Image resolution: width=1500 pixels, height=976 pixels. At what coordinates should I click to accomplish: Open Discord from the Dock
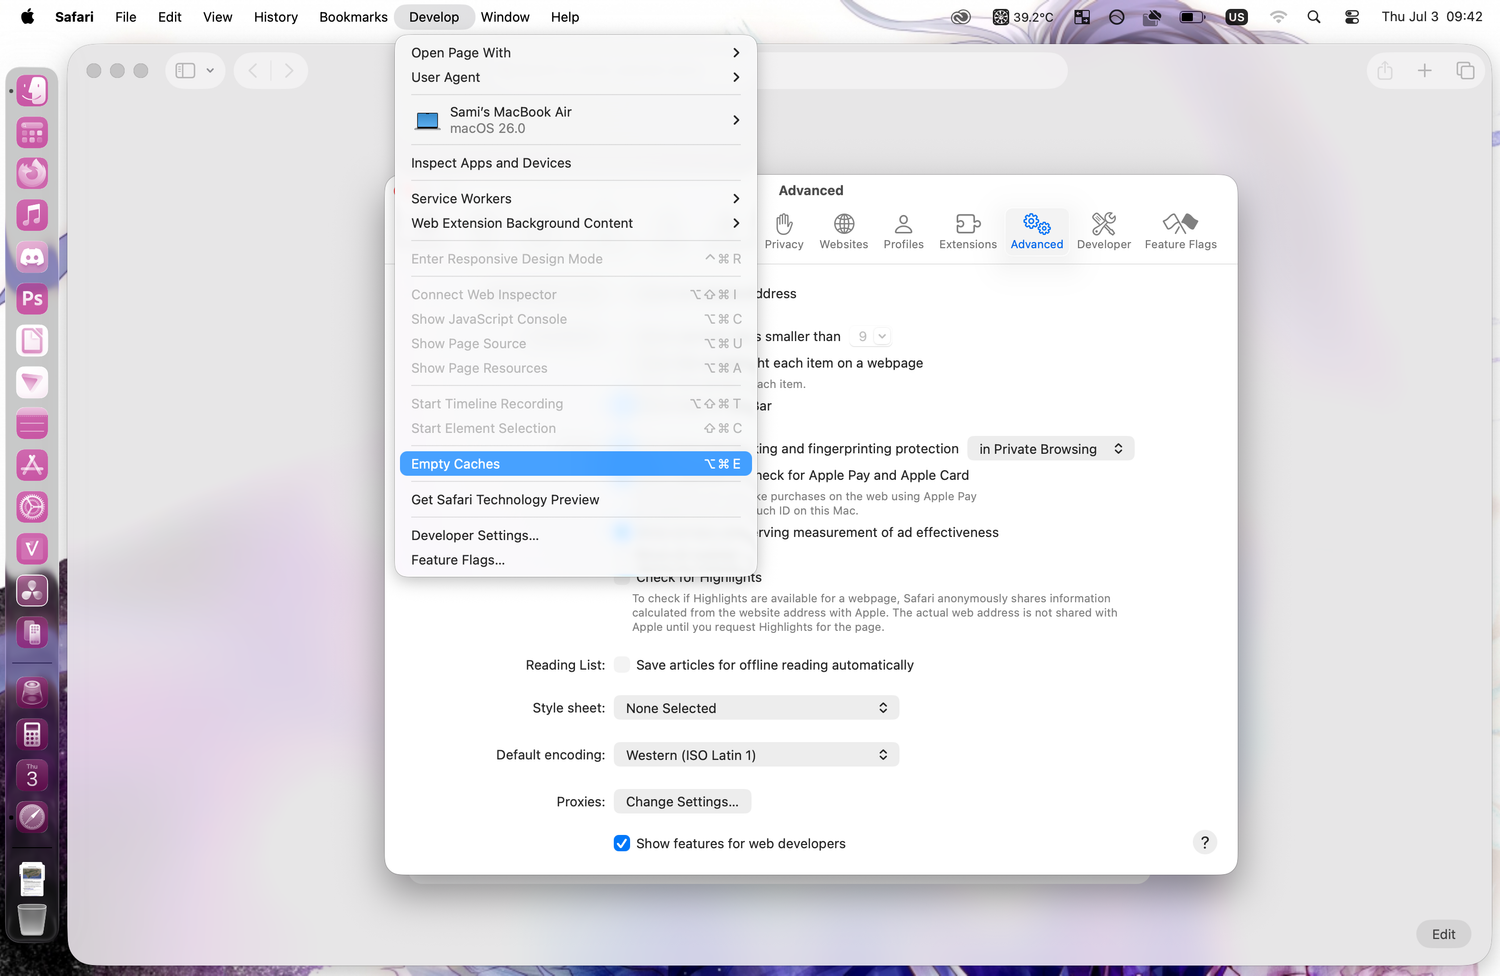32,257
